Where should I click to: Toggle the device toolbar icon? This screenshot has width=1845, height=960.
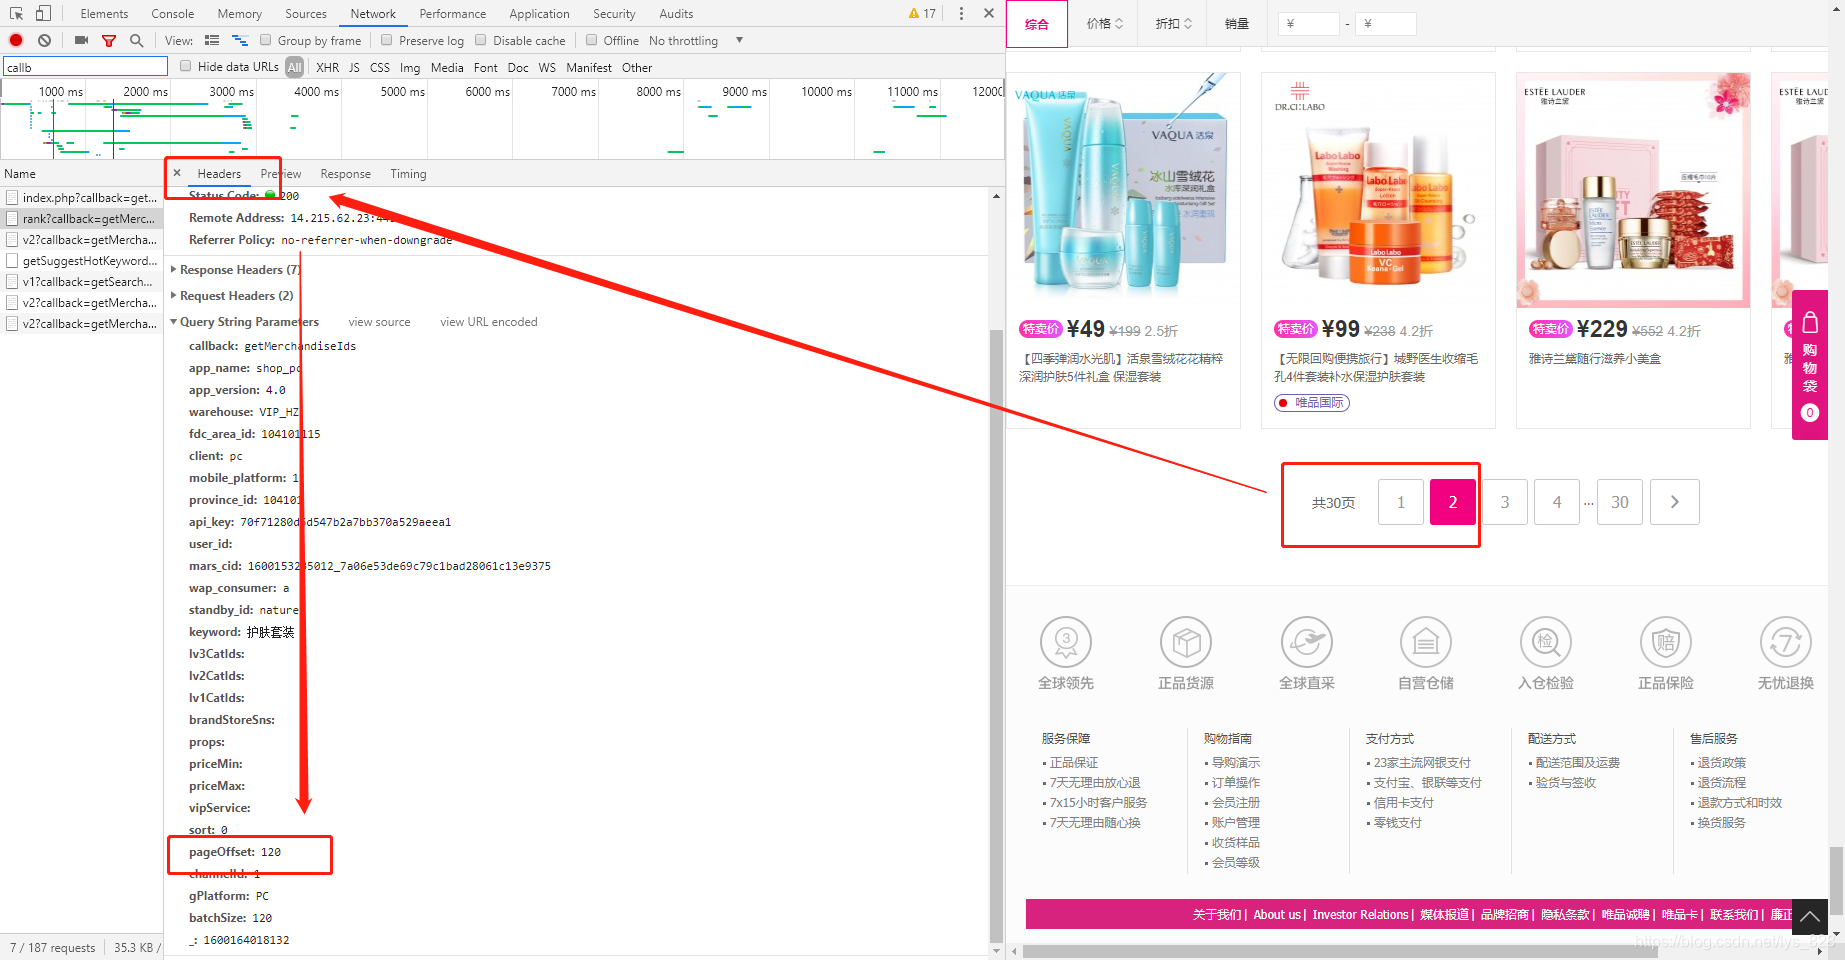43,13
